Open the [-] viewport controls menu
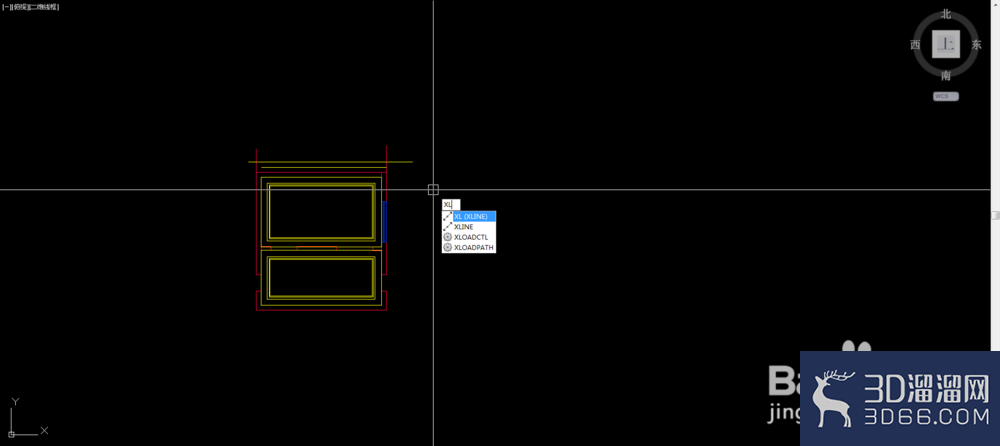Image resolution: width=1000 pixels, height=446 pixels. [6, 7]
